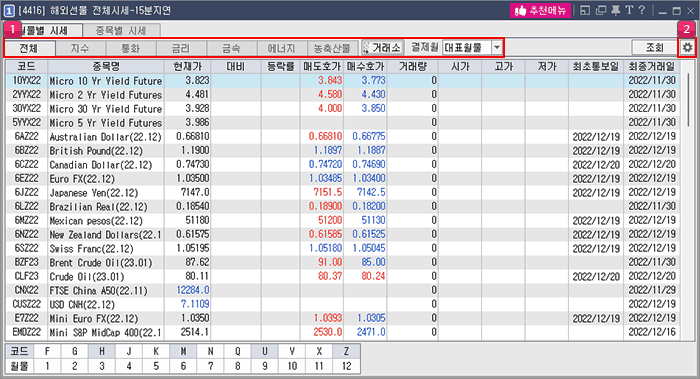The width and height of the screenshot is (700, 379).
Task: Select the Crude Oil(23.01) row
Action: click(343, 276)
